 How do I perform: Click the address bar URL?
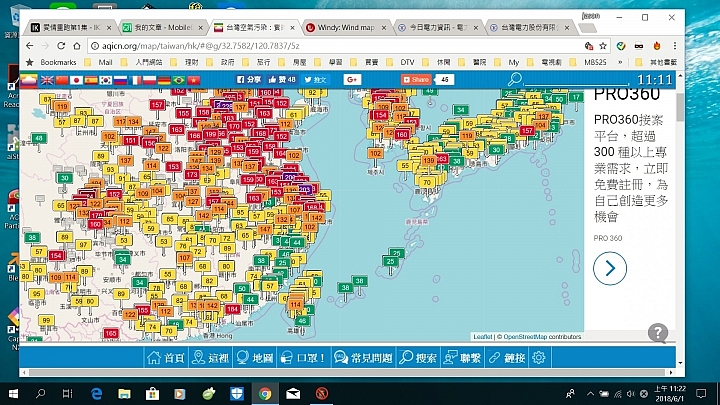[x=201, y=46]
